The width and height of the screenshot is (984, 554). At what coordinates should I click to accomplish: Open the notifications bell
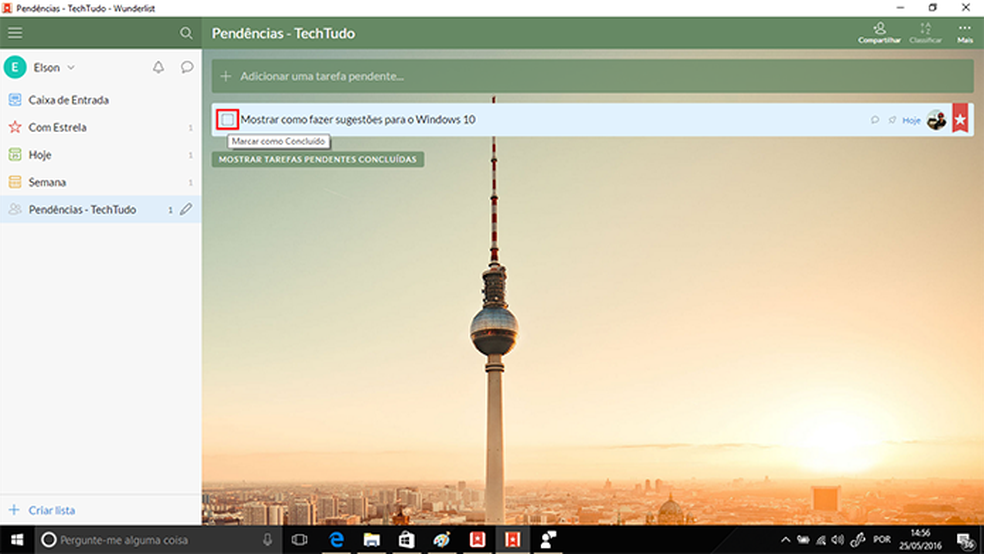click(x=158, y=67)
